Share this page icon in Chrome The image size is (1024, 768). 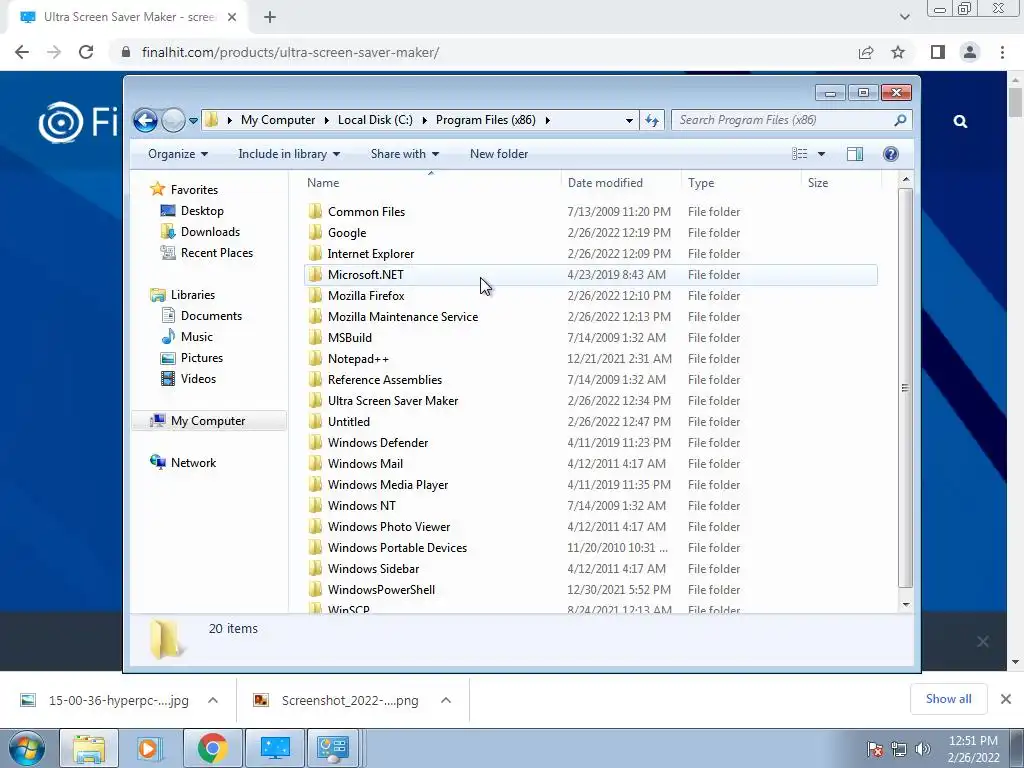pos(866,52)
